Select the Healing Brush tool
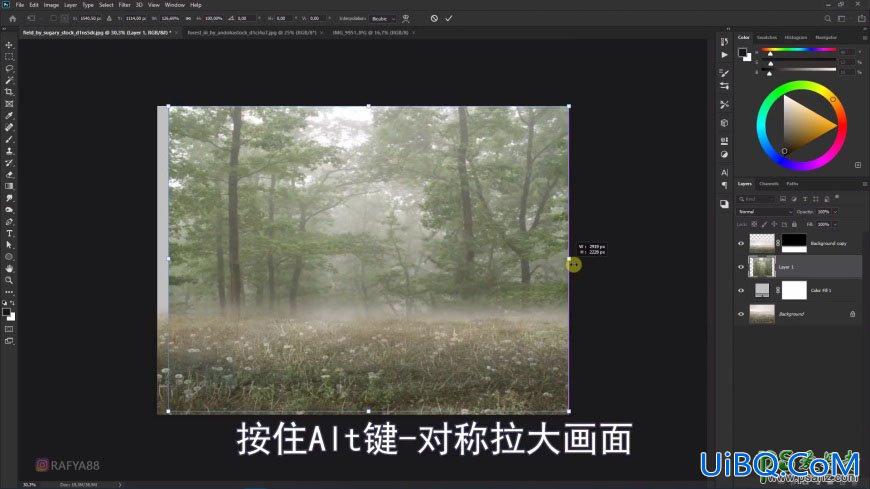Image resolution: width=870 pixels, height=489 pixels. (9, 127)
